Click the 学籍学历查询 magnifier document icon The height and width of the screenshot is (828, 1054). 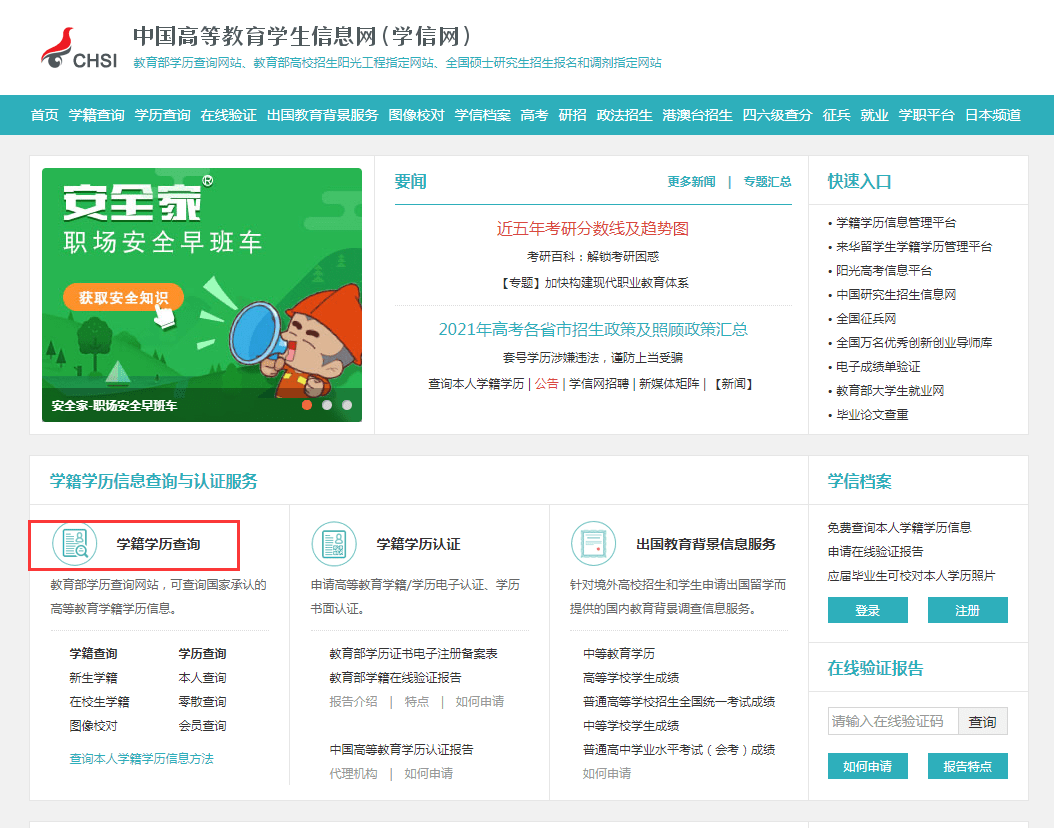coord(75,544)
